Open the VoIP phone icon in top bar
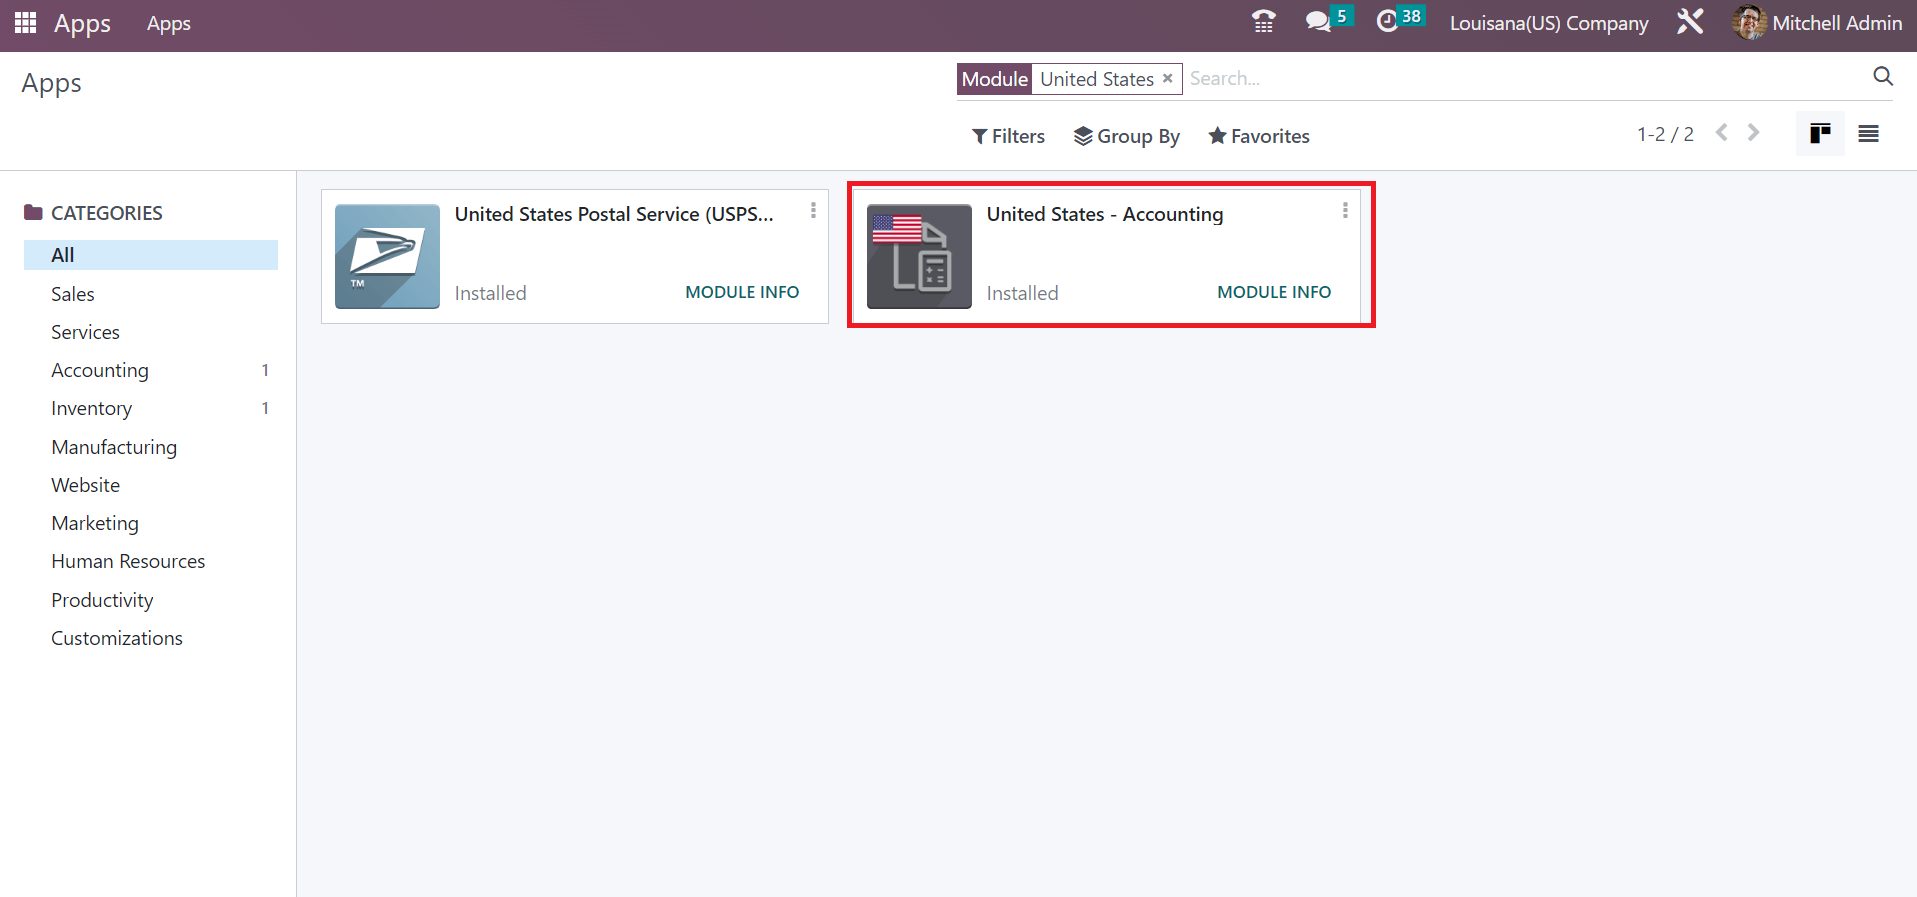Screen dimensions: 1917x897 (x=1264, y=22)
